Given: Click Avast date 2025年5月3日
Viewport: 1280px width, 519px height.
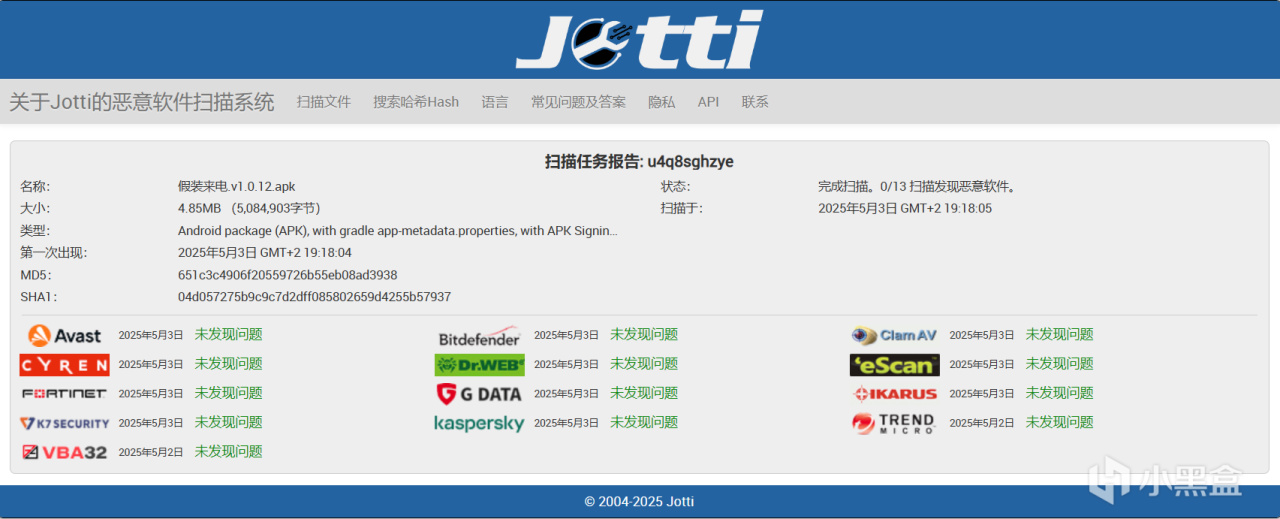Looking at the screenshot, I should [151, 336].
